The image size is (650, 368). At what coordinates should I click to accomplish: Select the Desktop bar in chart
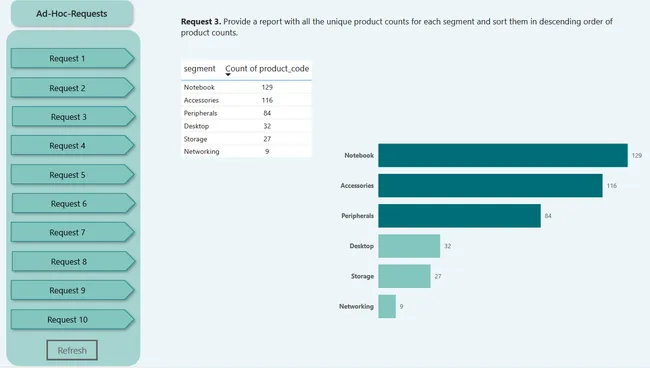[x=409, y=246]
